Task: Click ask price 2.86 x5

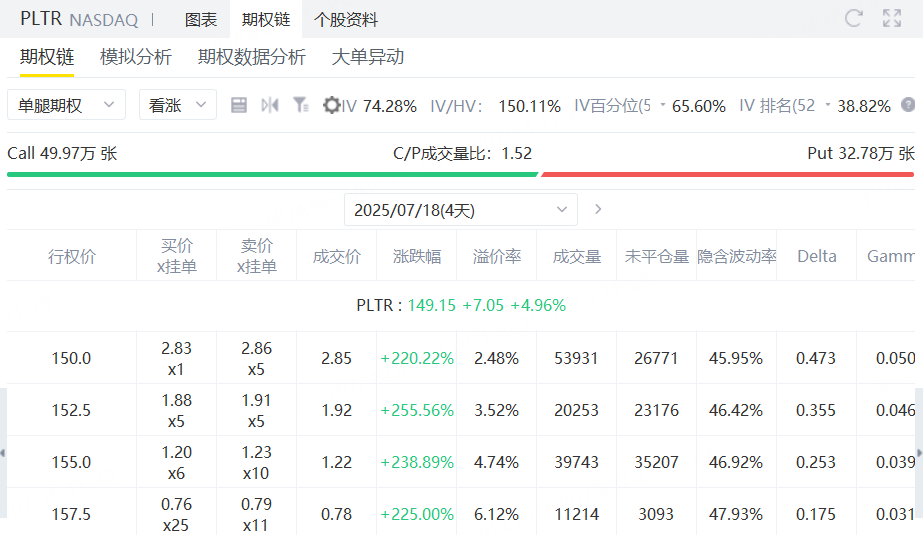Action: tap(257, 358)
